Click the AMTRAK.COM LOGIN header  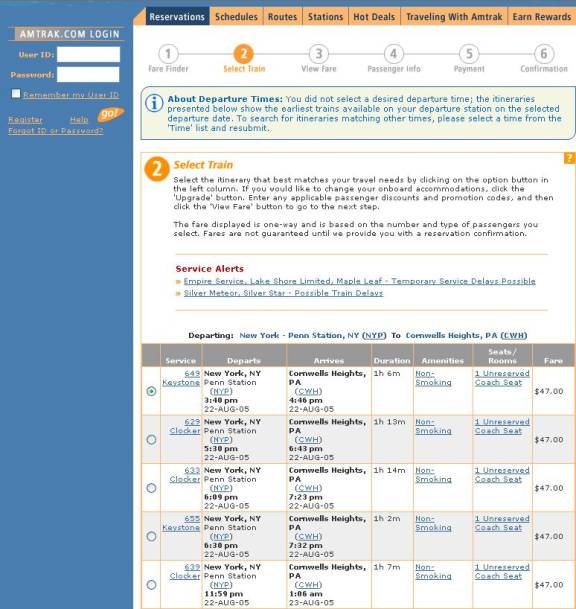pos(70,34)
